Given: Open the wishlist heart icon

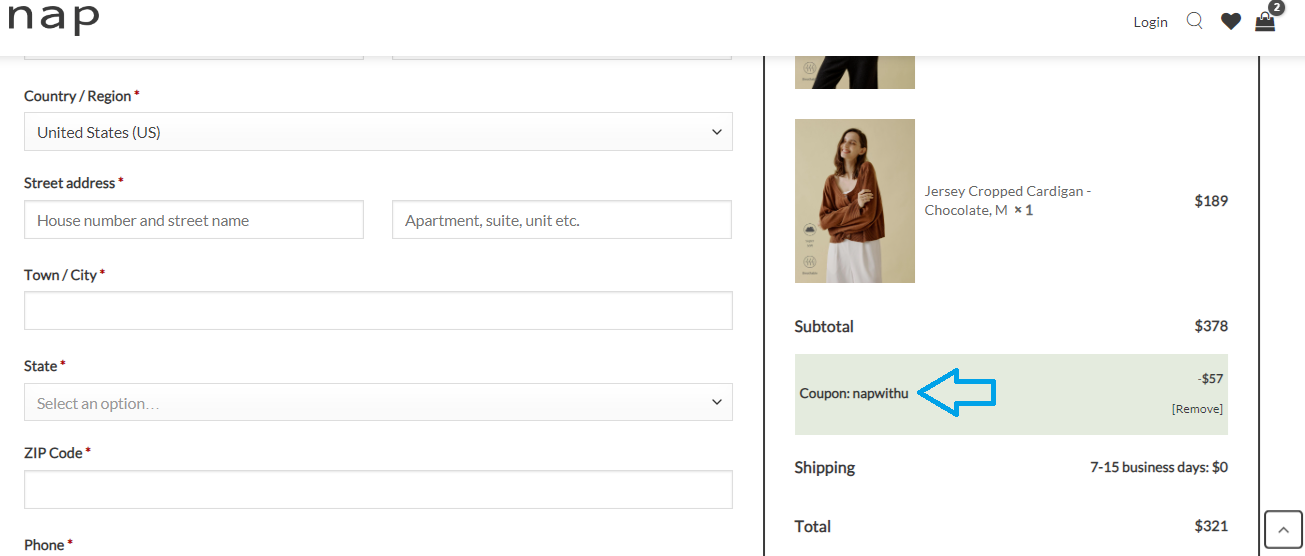Looking at the screenshot, I should pos(1231,21).
